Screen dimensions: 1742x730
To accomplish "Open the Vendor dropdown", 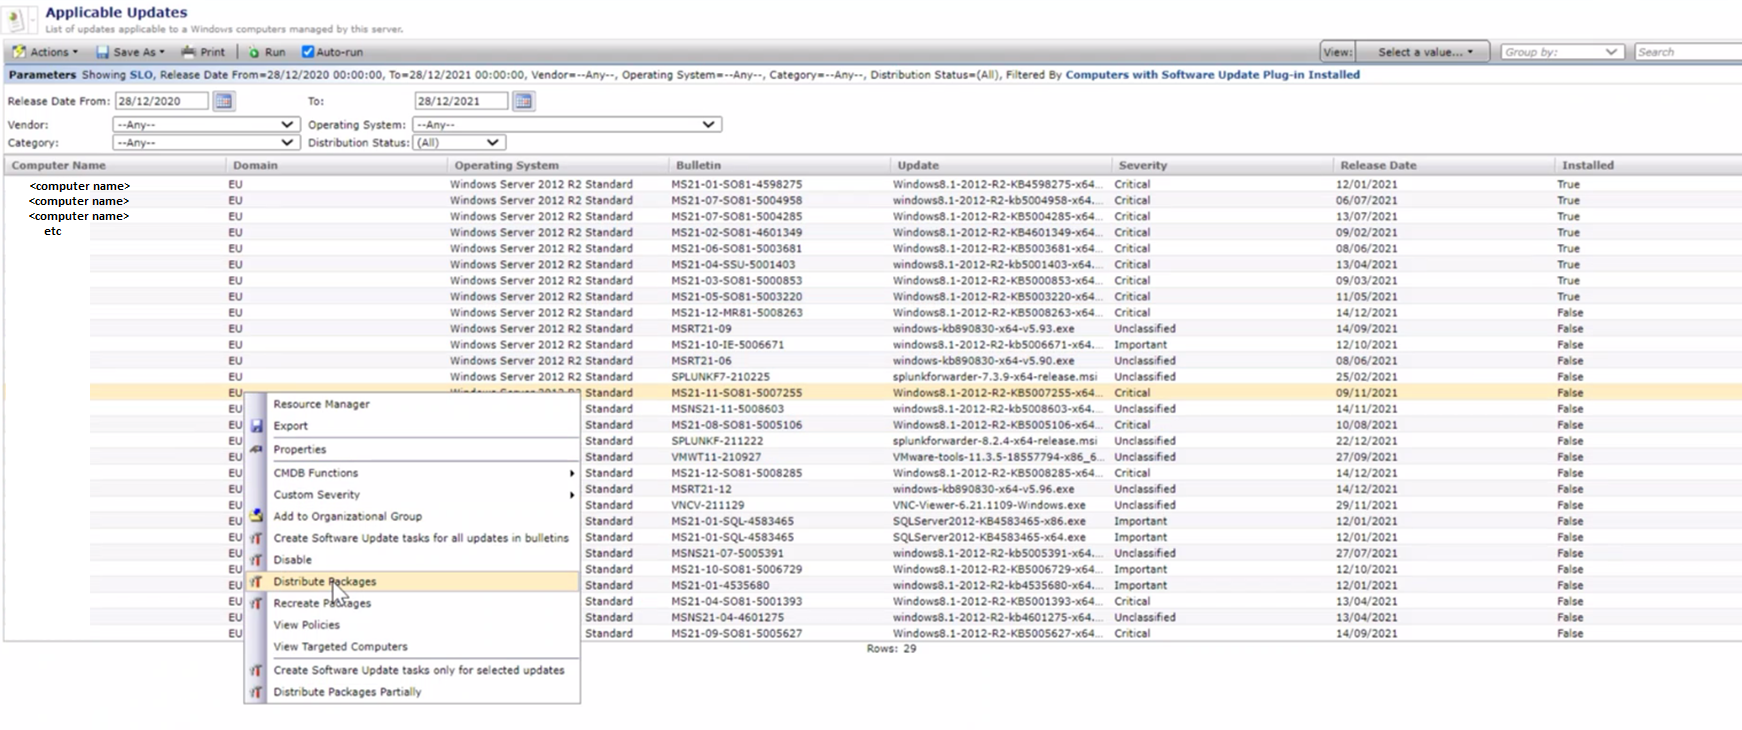I will pos(205,125).
